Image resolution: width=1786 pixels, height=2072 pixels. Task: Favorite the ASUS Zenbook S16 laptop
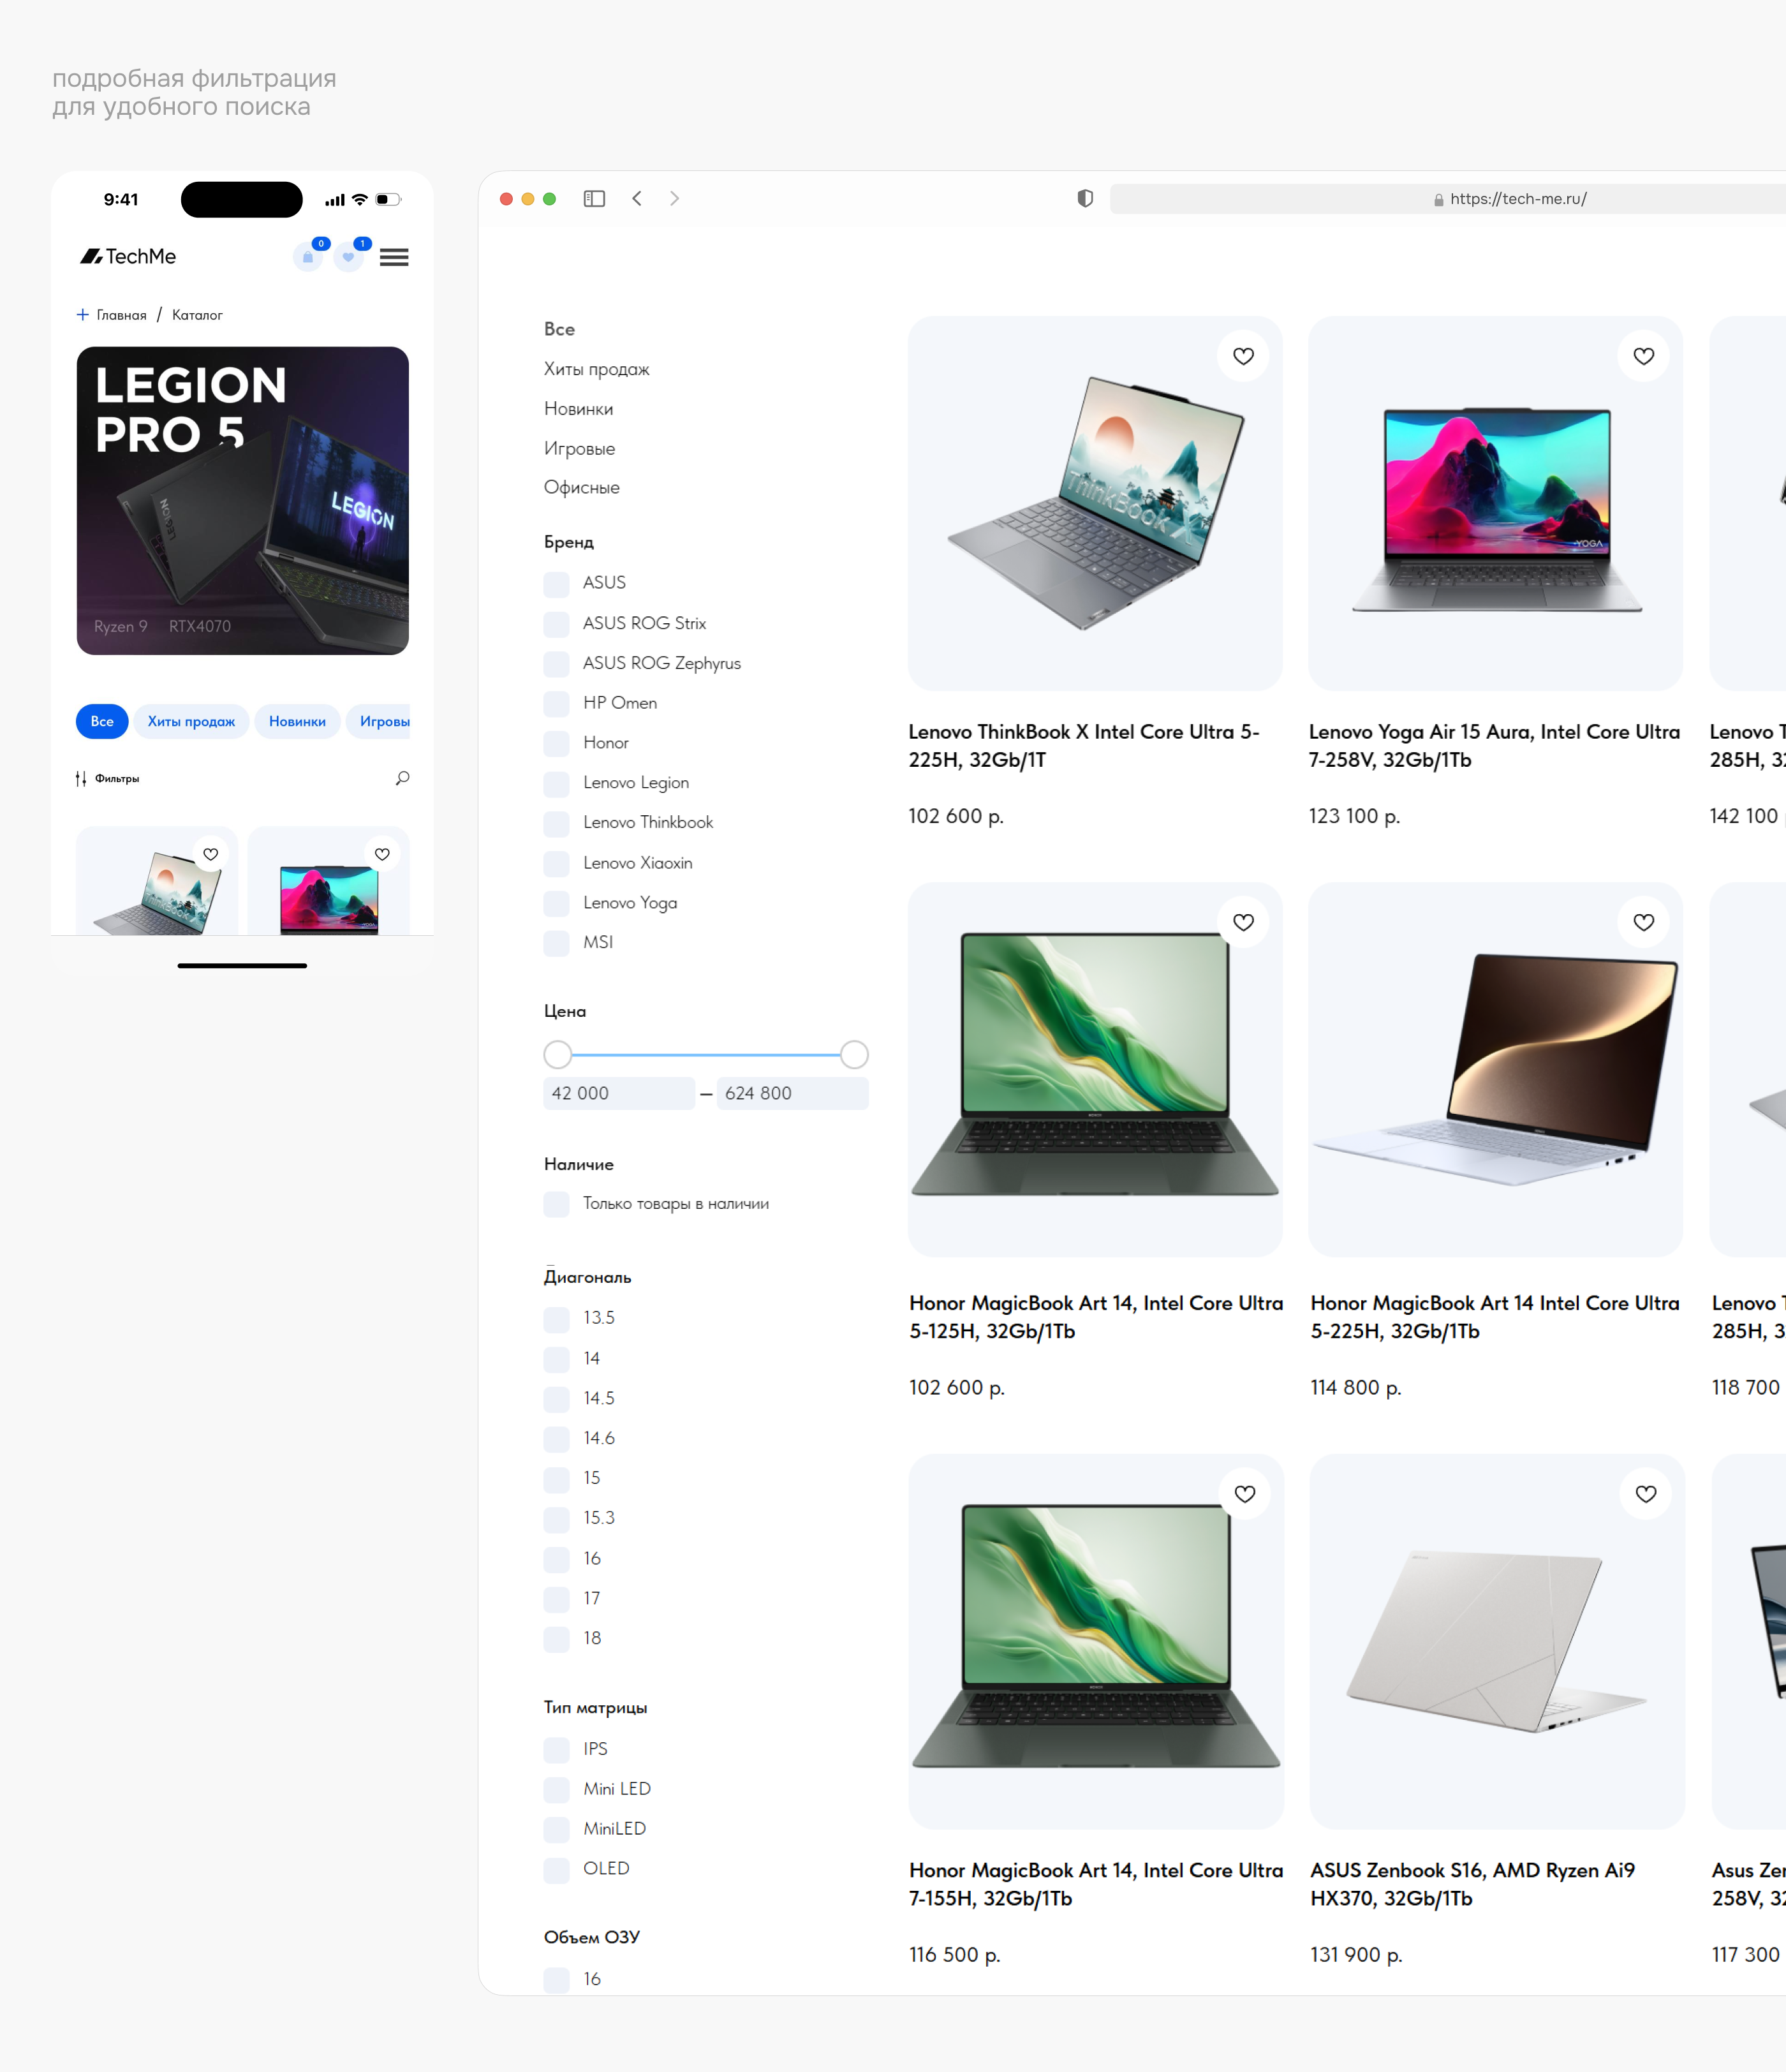(x=1645, y=1494)
